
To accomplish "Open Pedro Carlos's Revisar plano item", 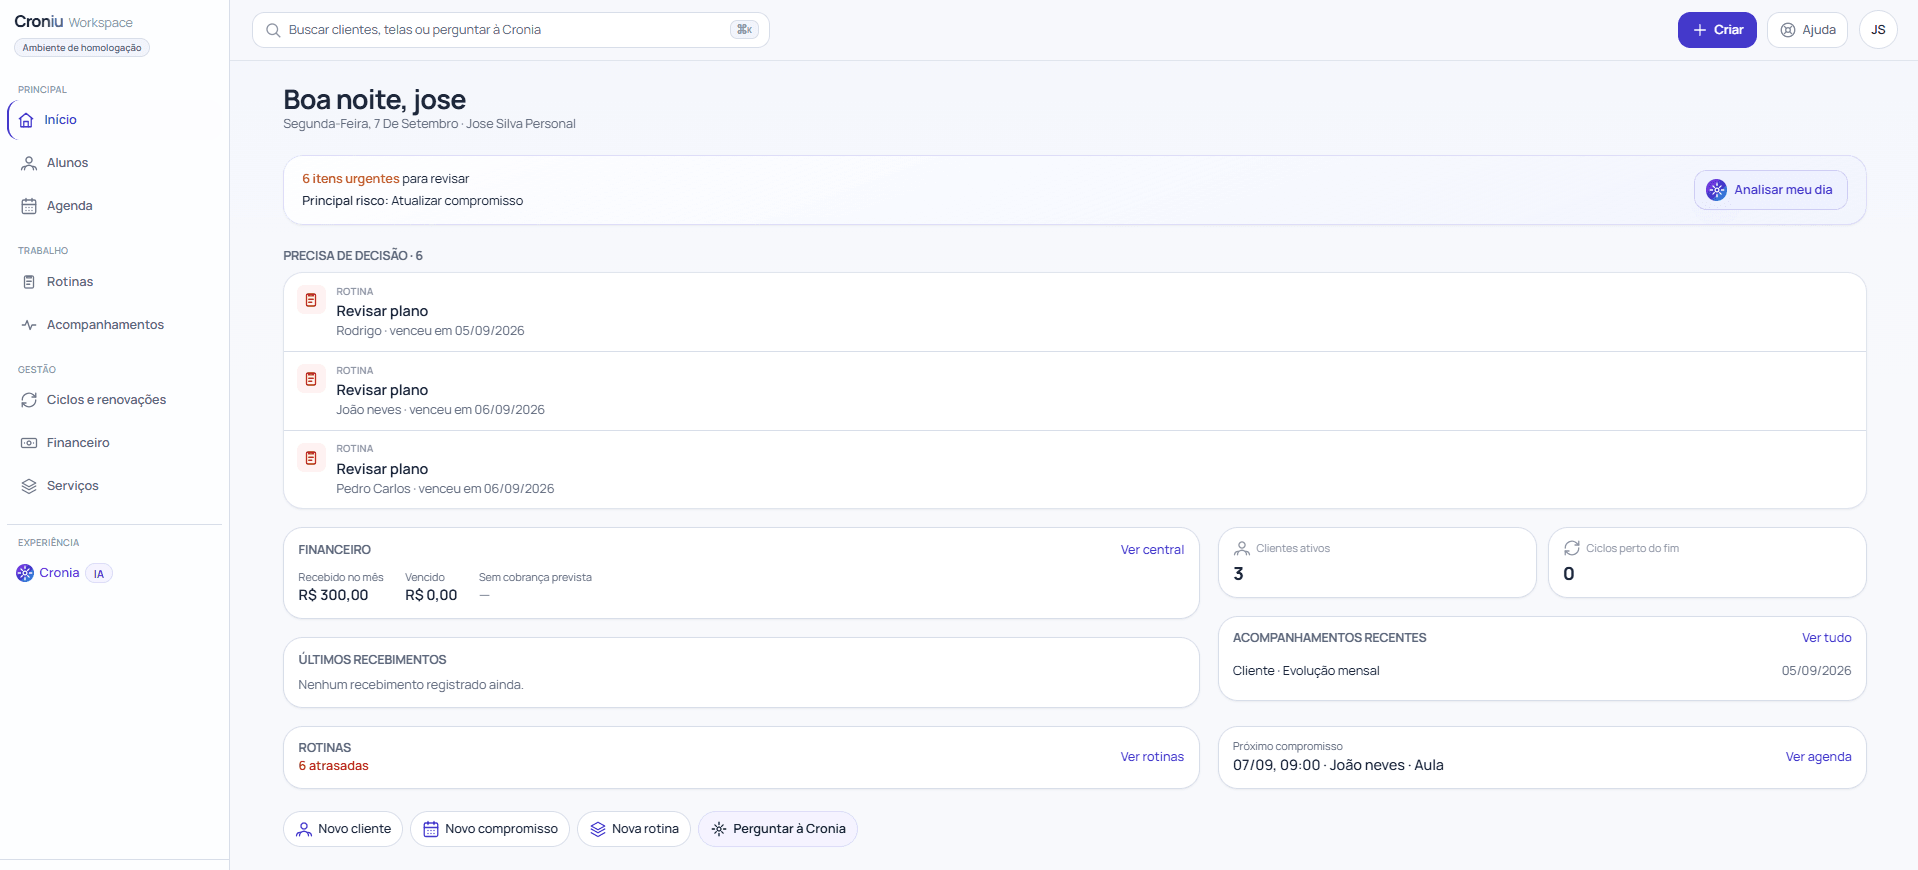I will pyautogui.click(x=1074, y=470).
